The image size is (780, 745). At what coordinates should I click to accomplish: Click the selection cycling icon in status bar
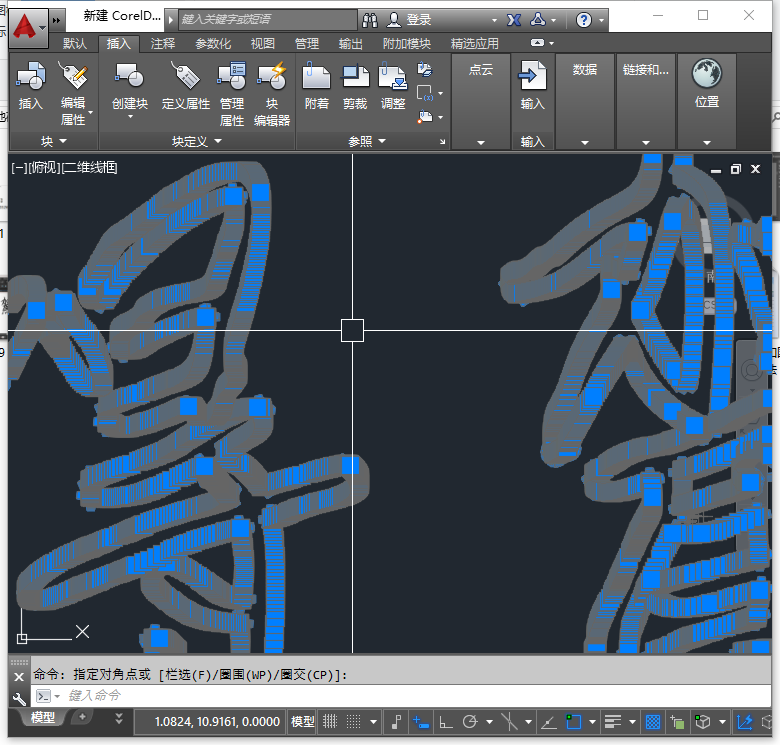point(677,722)
